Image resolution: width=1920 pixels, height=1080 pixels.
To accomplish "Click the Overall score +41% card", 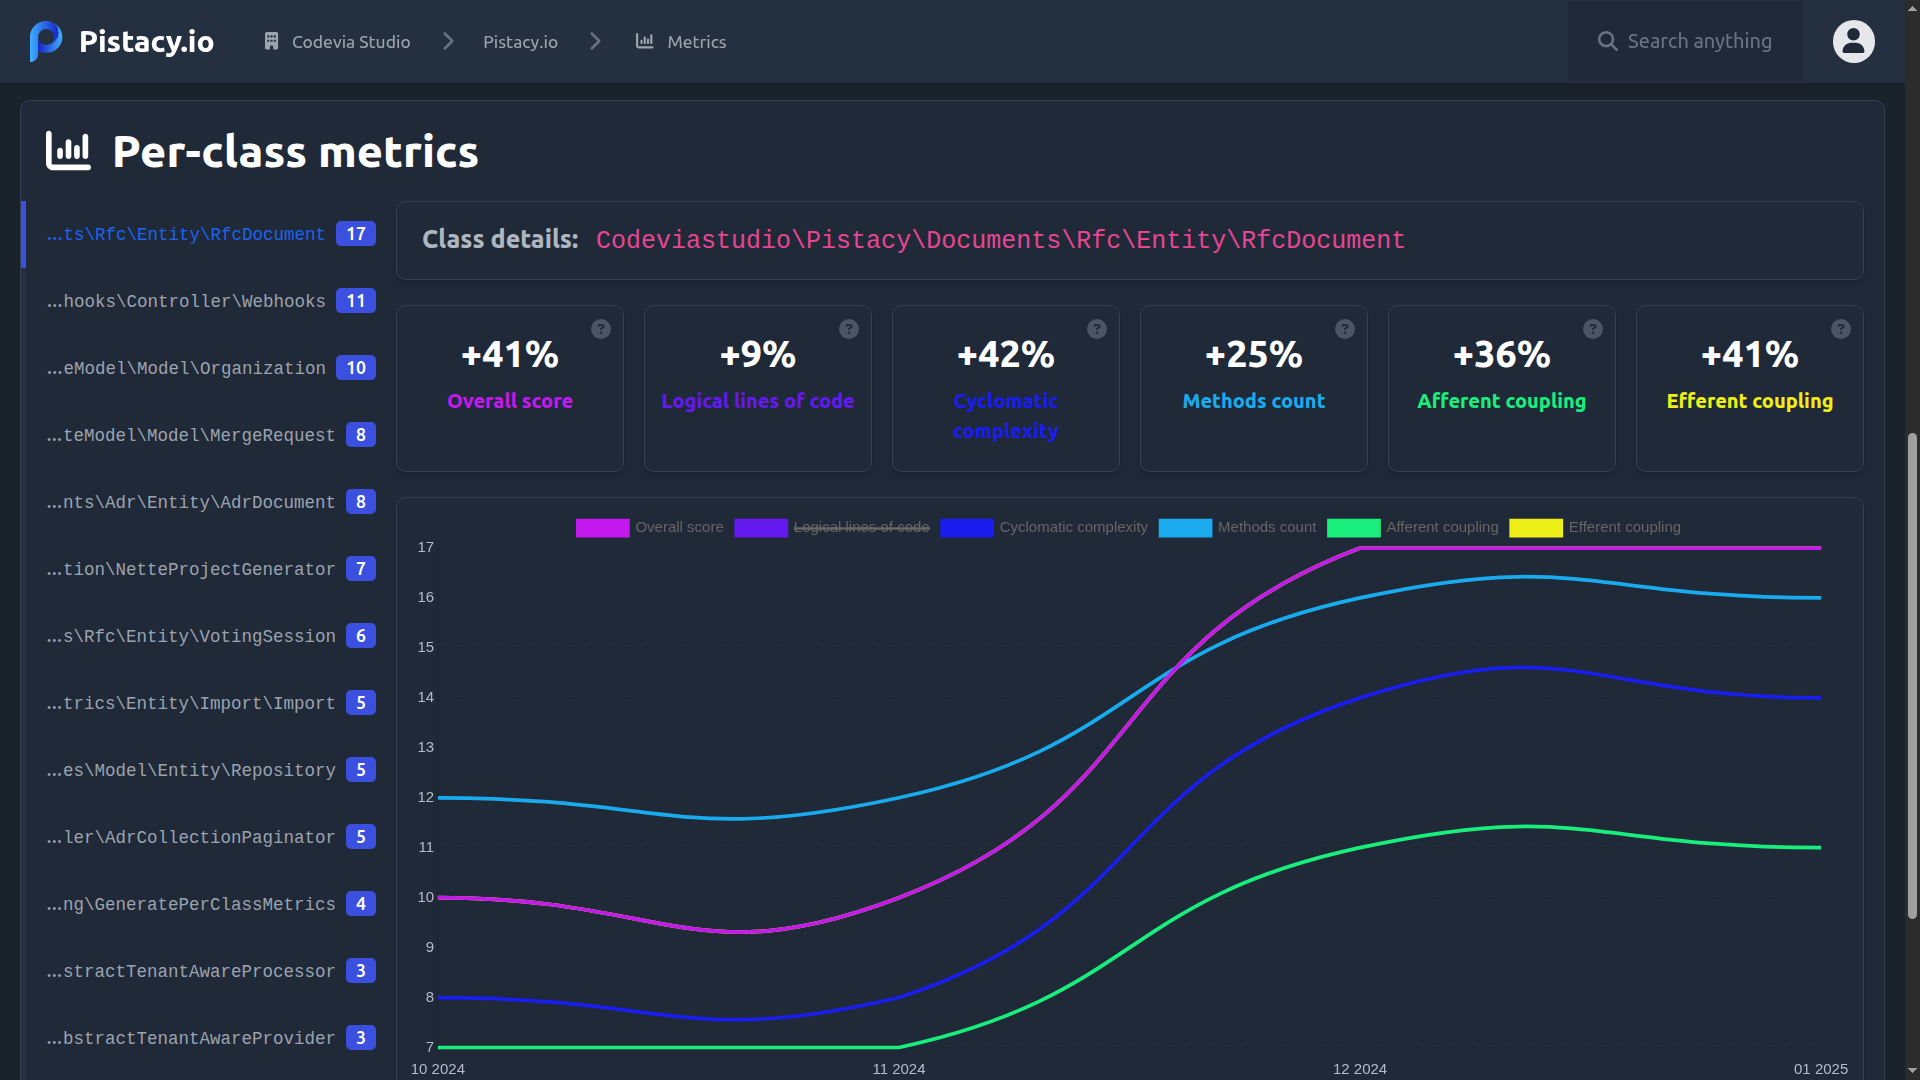I will (x=510, y=388).
